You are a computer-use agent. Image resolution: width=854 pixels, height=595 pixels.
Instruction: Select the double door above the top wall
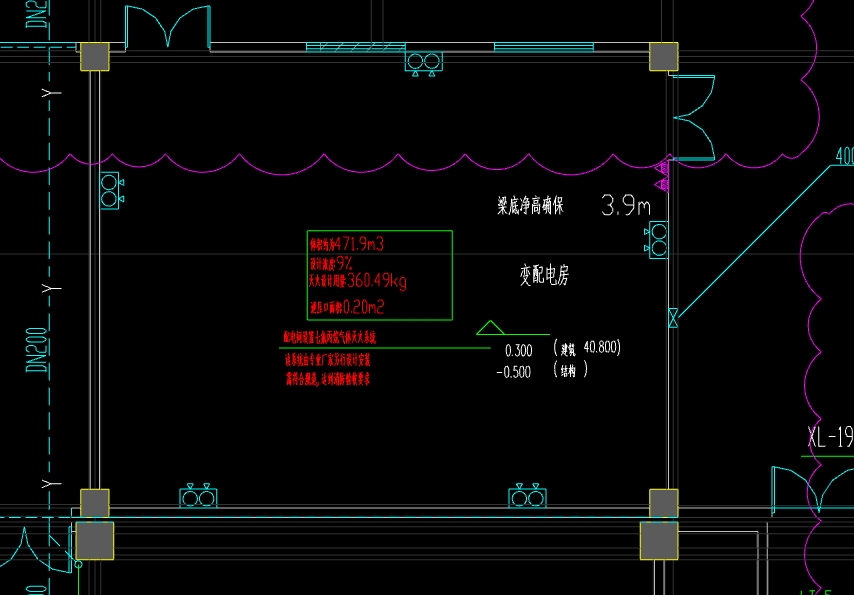pos(168,27)
